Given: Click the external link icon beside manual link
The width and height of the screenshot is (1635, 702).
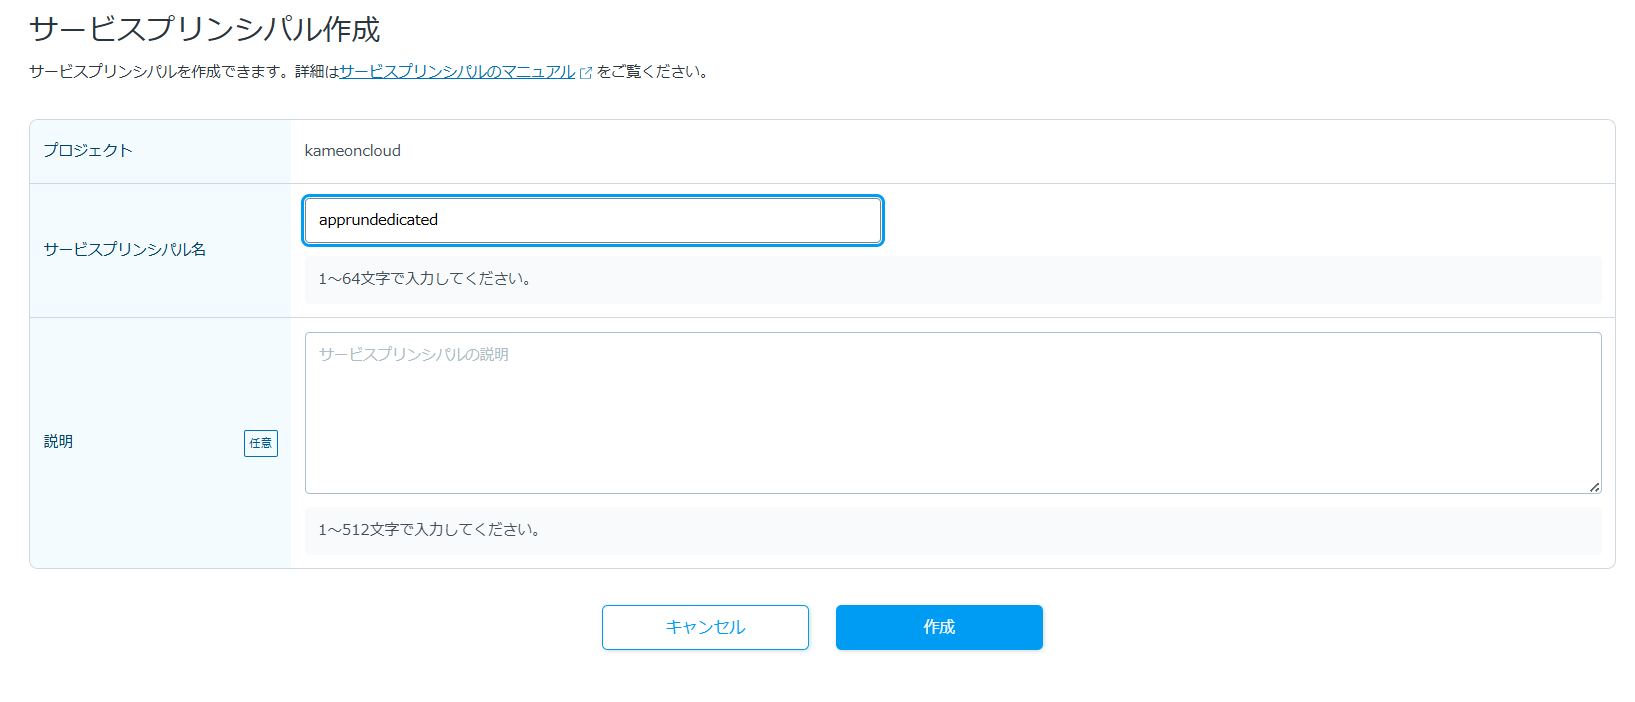Looking at the screenshot, I should tap(586, 73).
